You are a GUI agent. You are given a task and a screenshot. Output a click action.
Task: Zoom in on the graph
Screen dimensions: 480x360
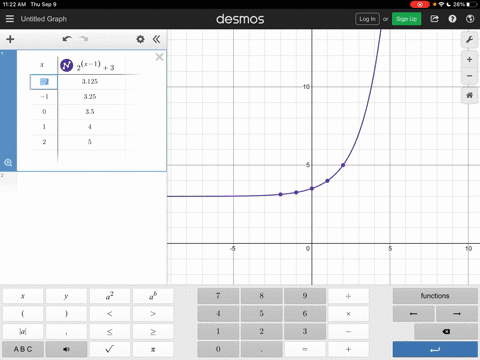469,60
